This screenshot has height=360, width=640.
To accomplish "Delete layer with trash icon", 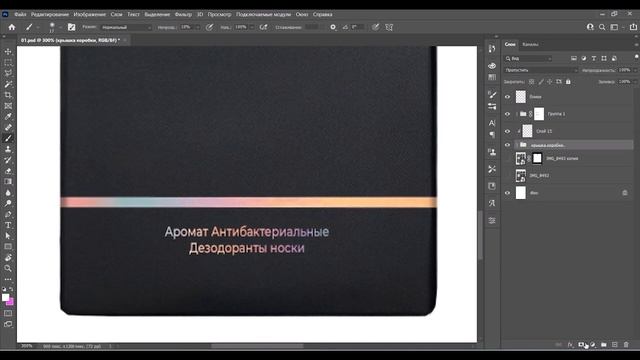I will click(x=626, y=345).
